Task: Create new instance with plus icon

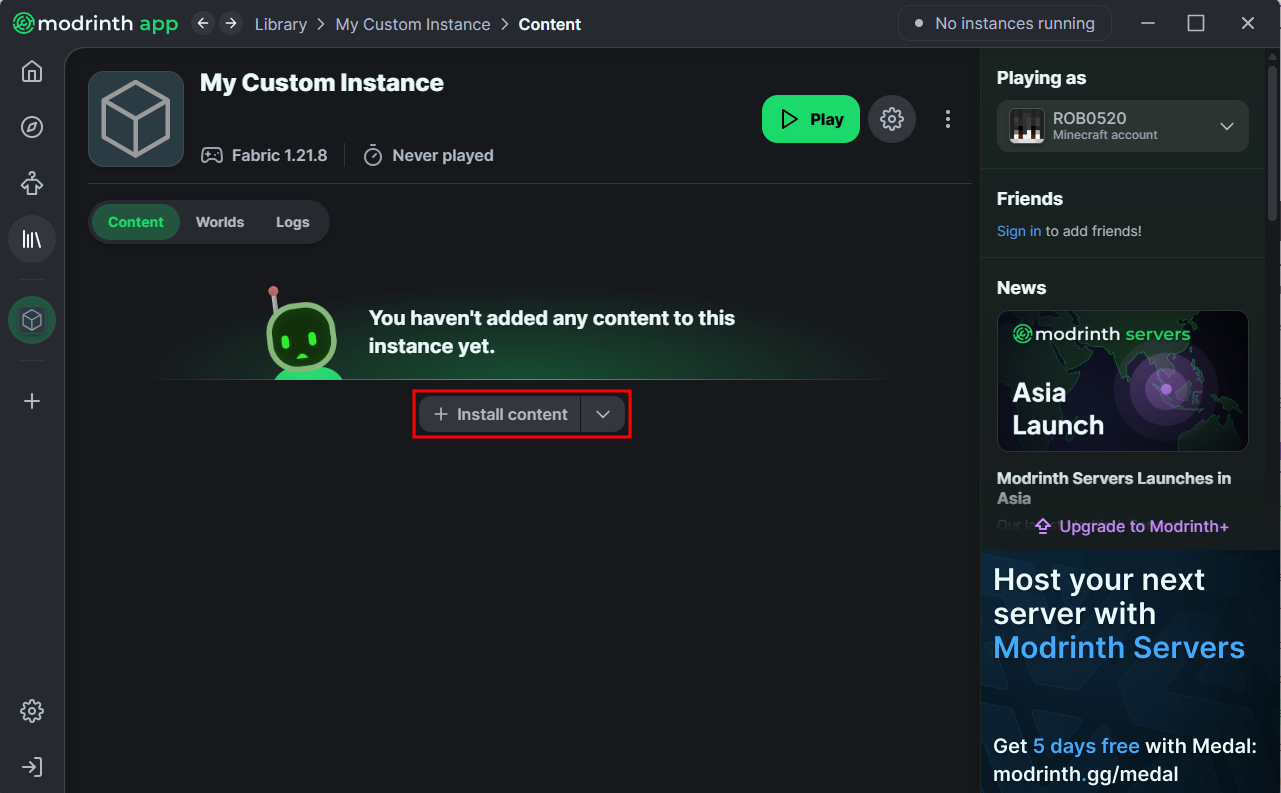Action: click(x=32, y=401)
